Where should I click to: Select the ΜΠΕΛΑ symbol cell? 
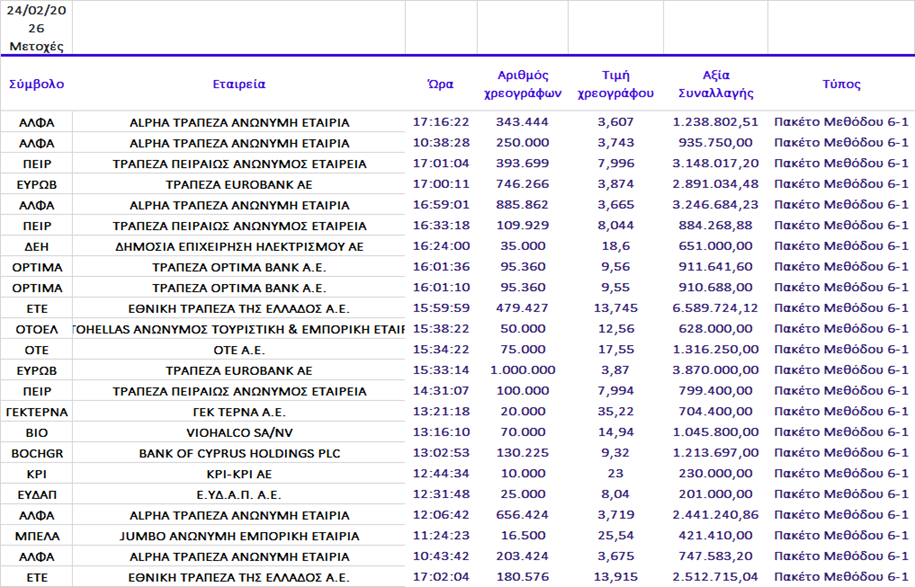point(36,536)
